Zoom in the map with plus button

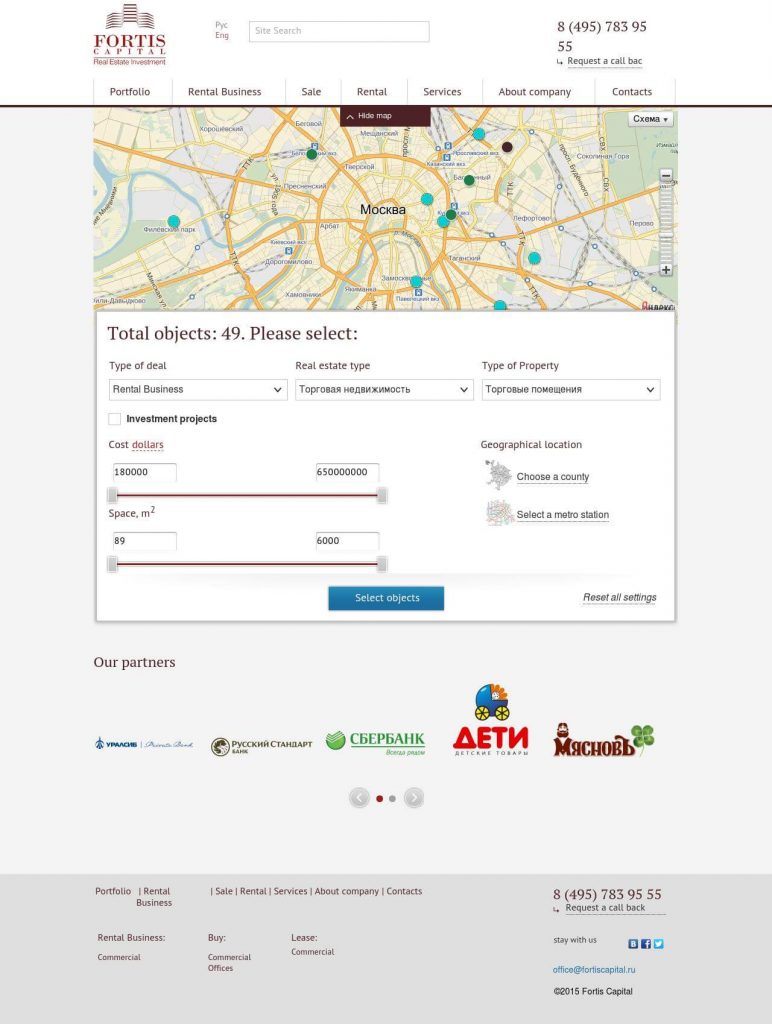pos(666,270)
